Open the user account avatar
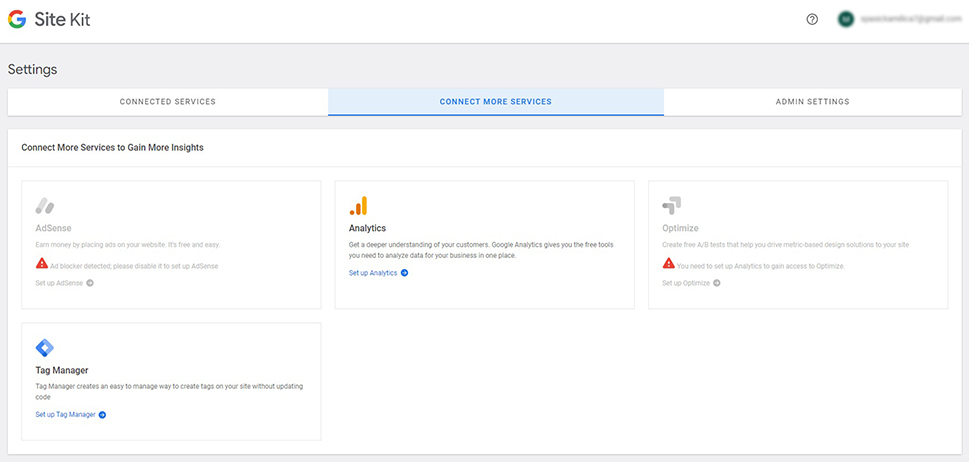Screen dimensions: 969x462 pyautogui.click(x=845, y=20)
